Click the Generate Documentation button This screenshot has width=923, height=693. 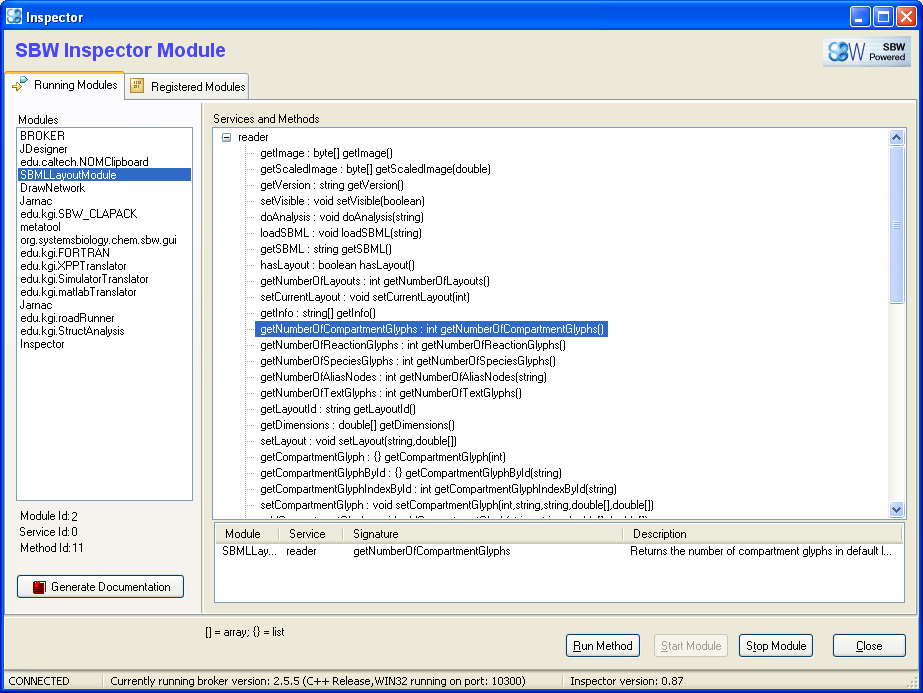coord(101,586)
